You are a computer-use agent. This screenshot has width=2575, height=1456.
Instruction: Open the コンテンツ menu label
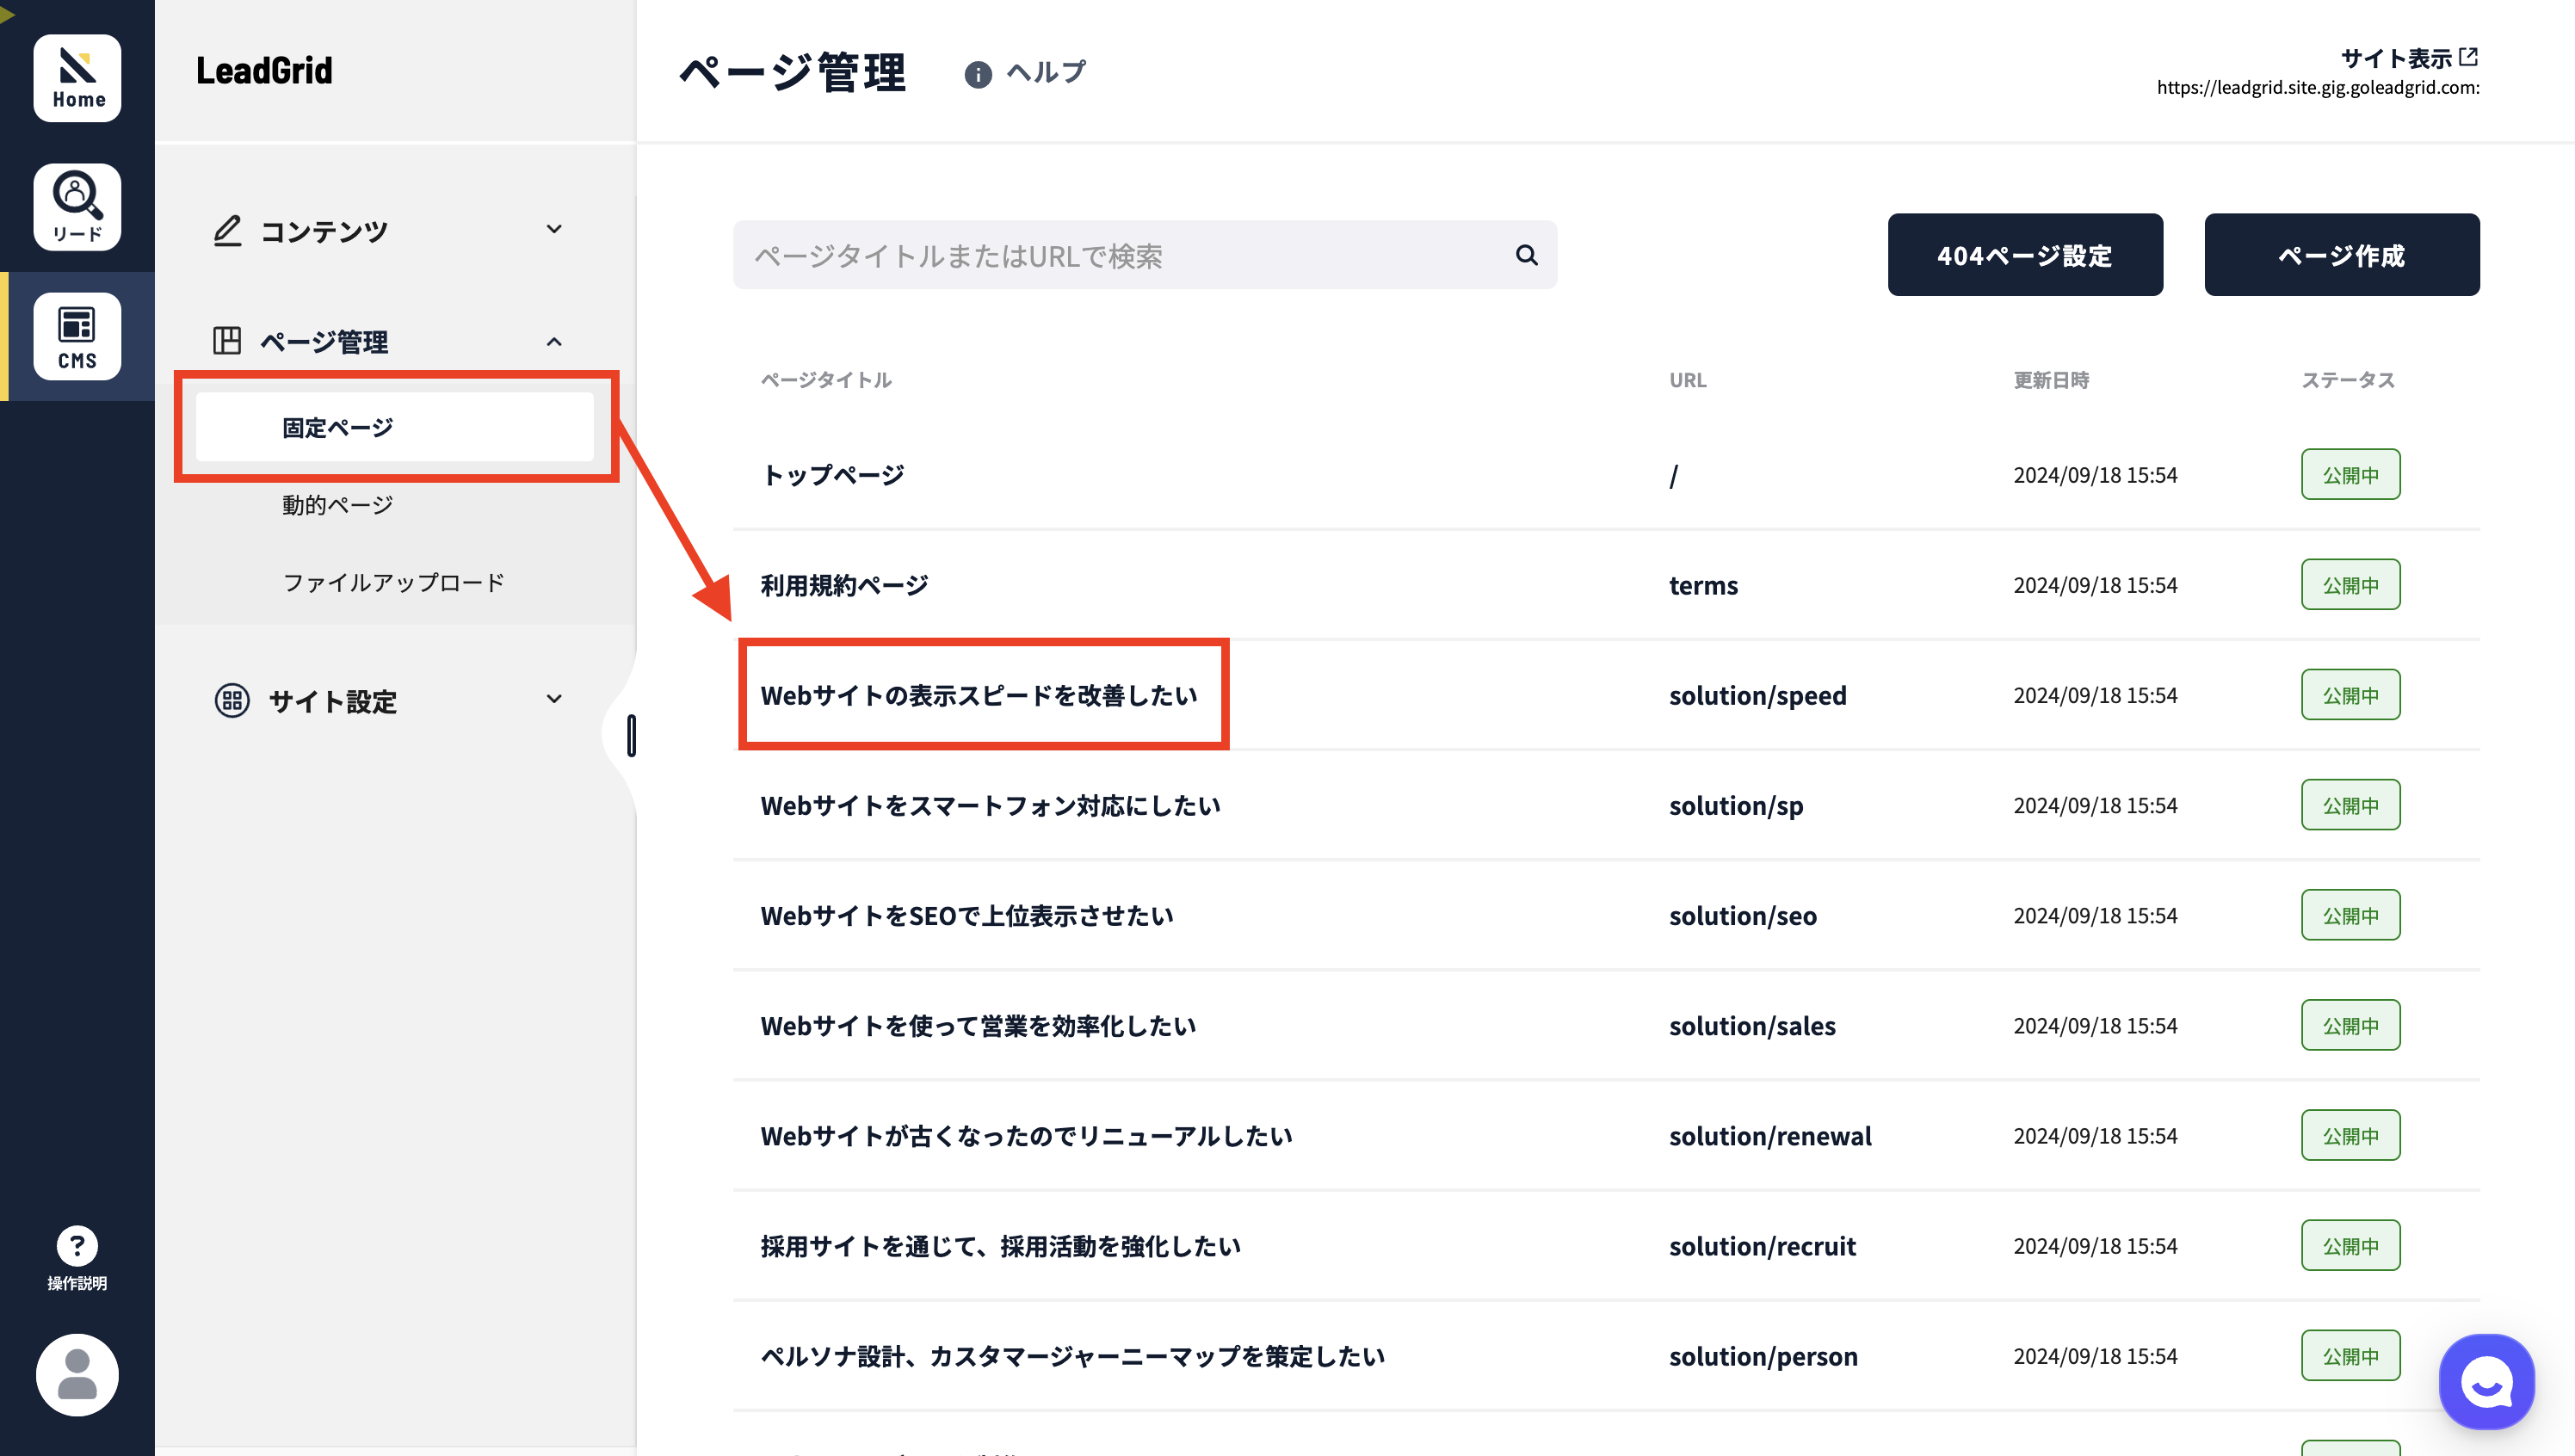point(324,232)
